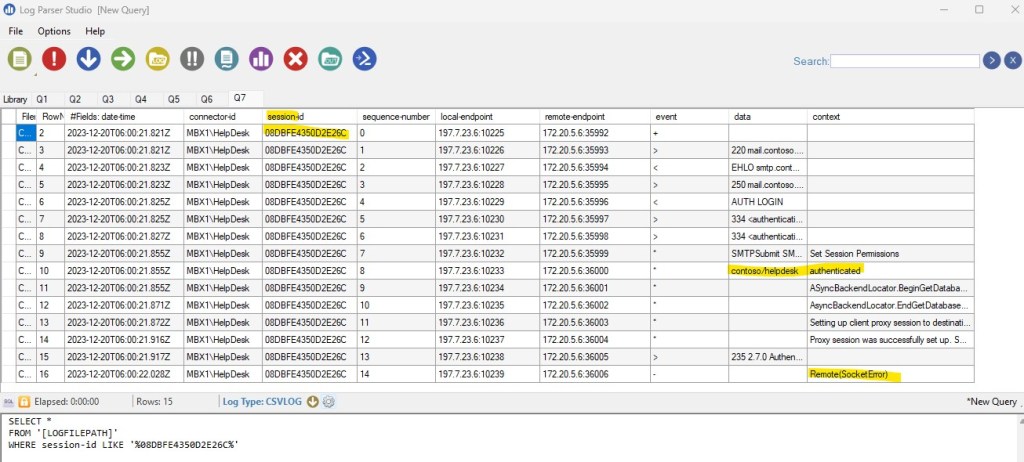The width and height of the screenshot is (1024, 462).
Task: Open the log settings gear icon
Action: tap(329, 401)
